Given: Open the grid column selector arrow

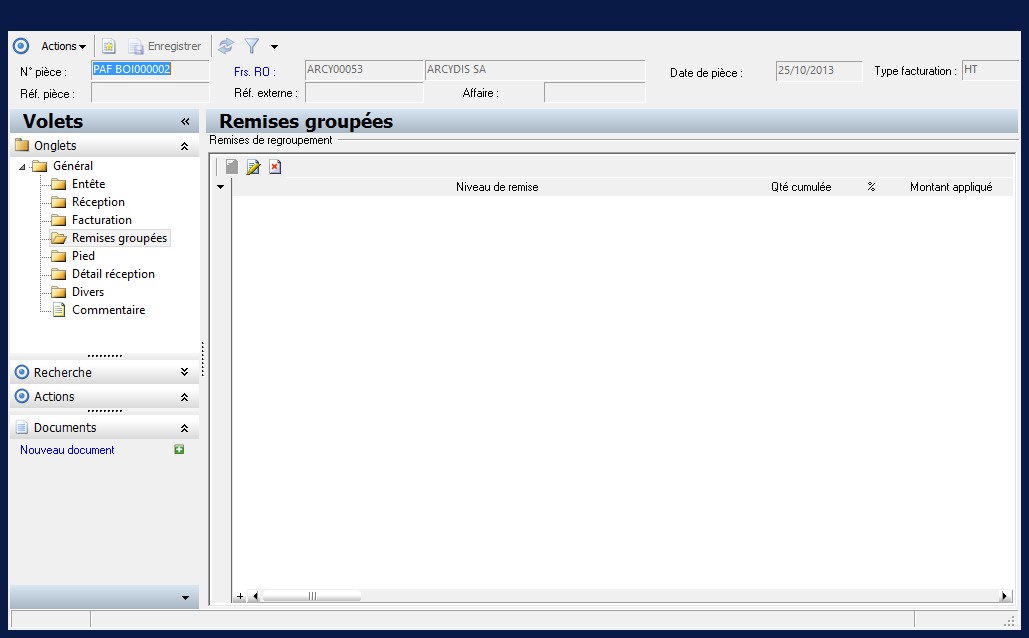Looking at the screenshot, I should [220, 187].
